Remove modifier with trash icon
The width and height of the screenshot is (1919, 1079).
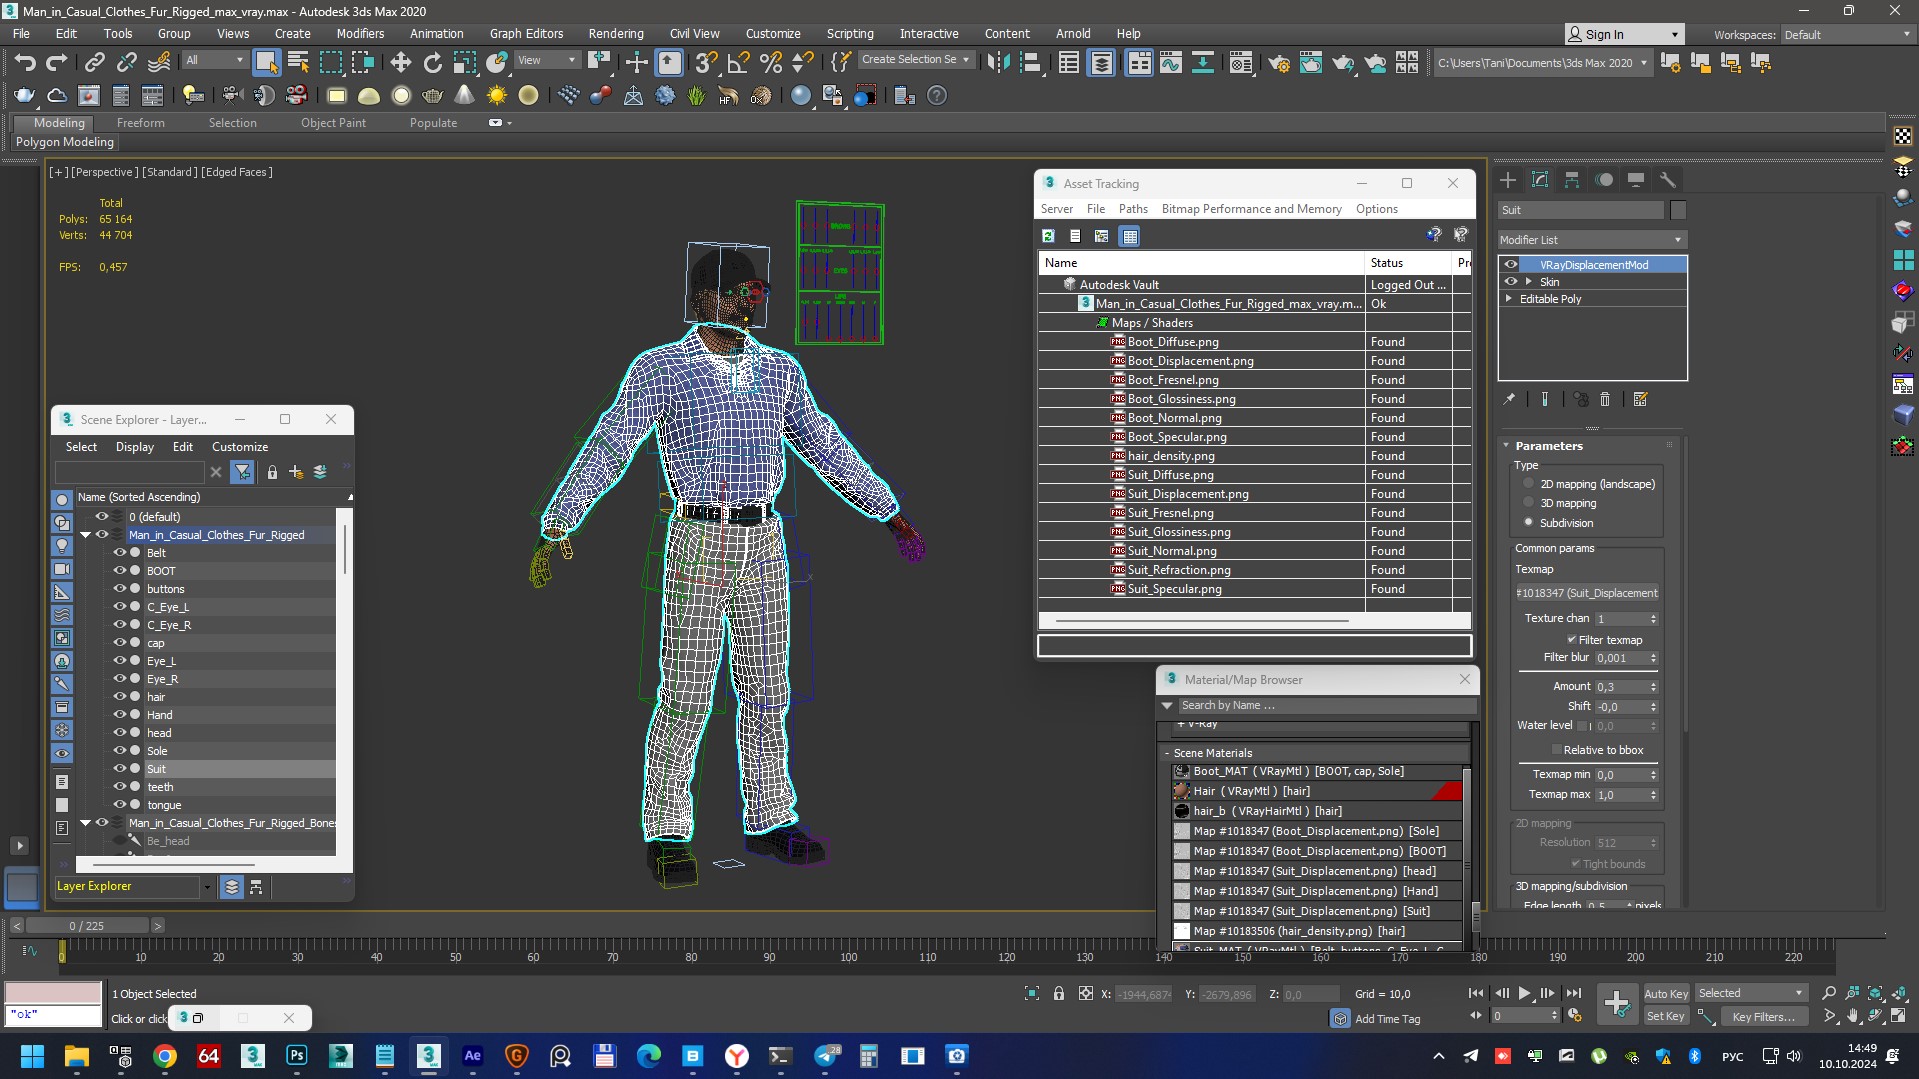(x=1605, y=399)
